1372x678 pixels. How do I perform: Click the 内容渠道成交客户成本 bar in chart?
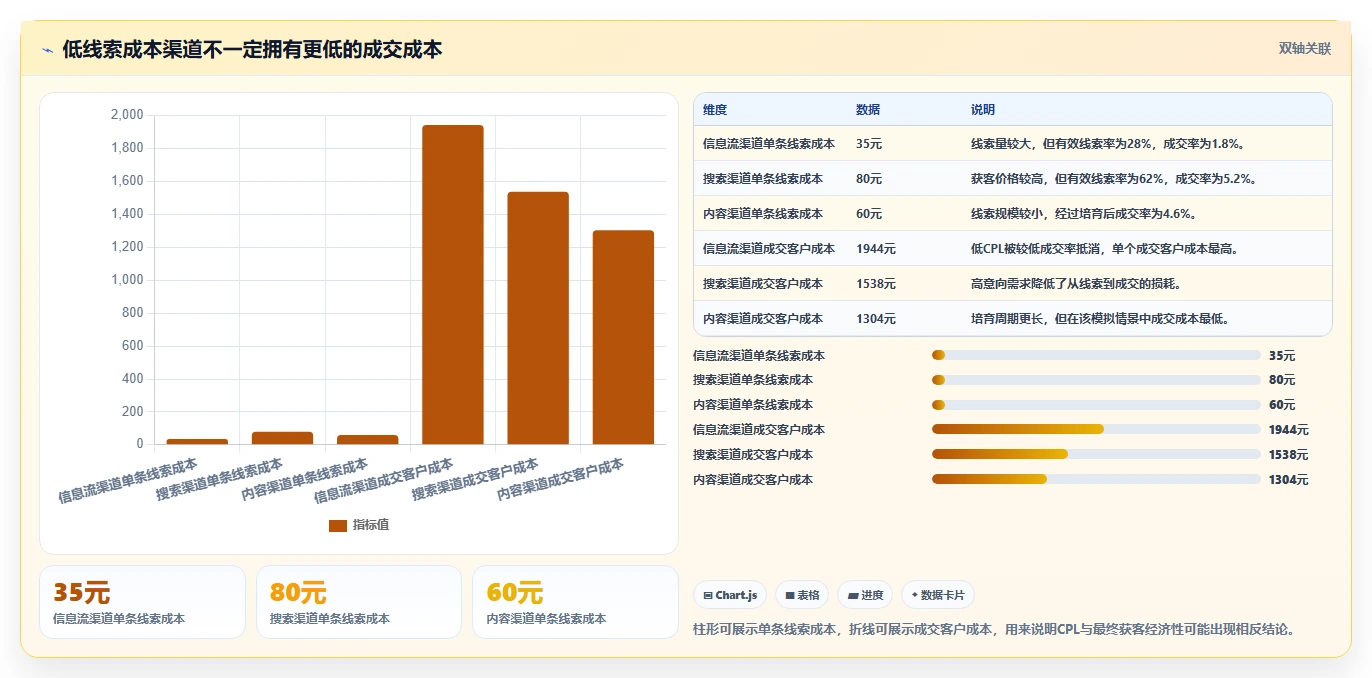[623, 337]
